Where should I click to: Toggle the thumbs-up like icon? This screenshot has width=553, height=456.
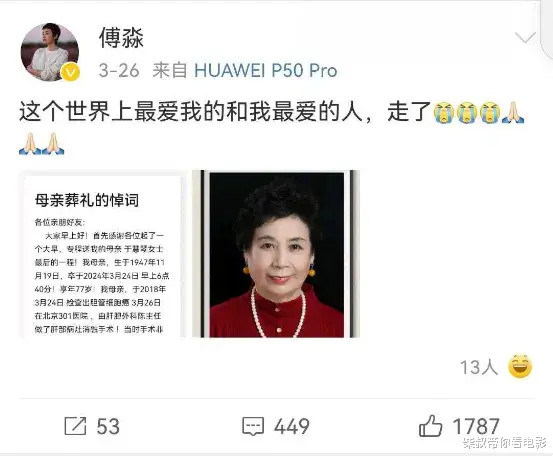[430, 426]
